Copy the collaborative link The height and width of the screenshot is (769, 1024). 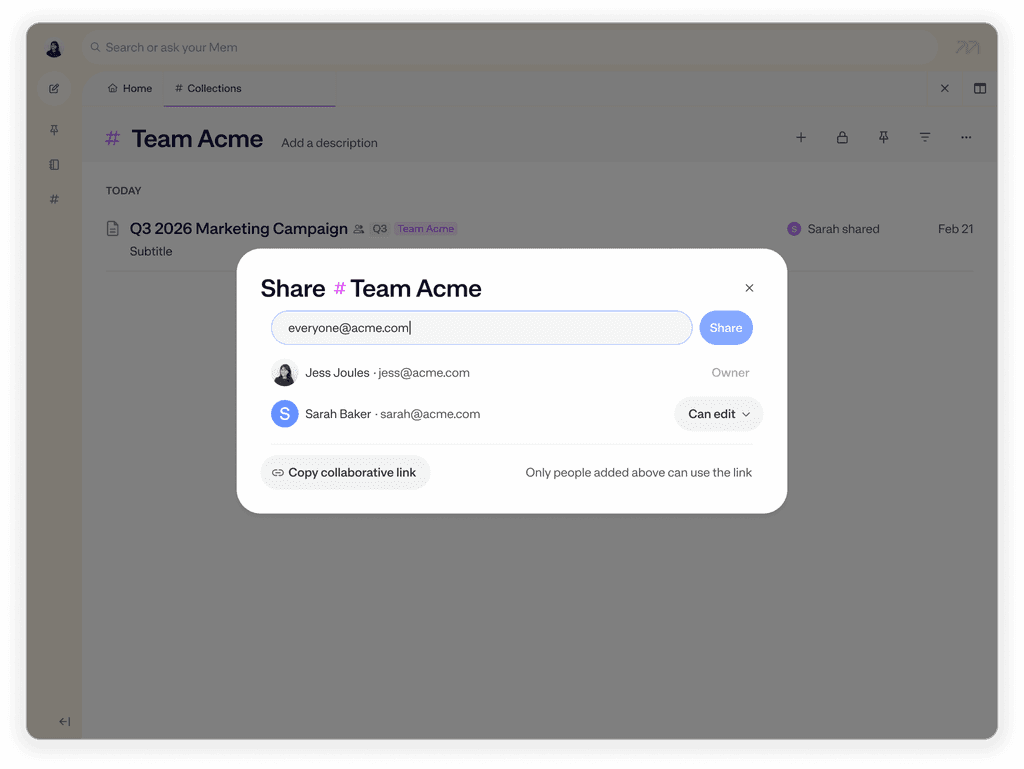[345, 473]
